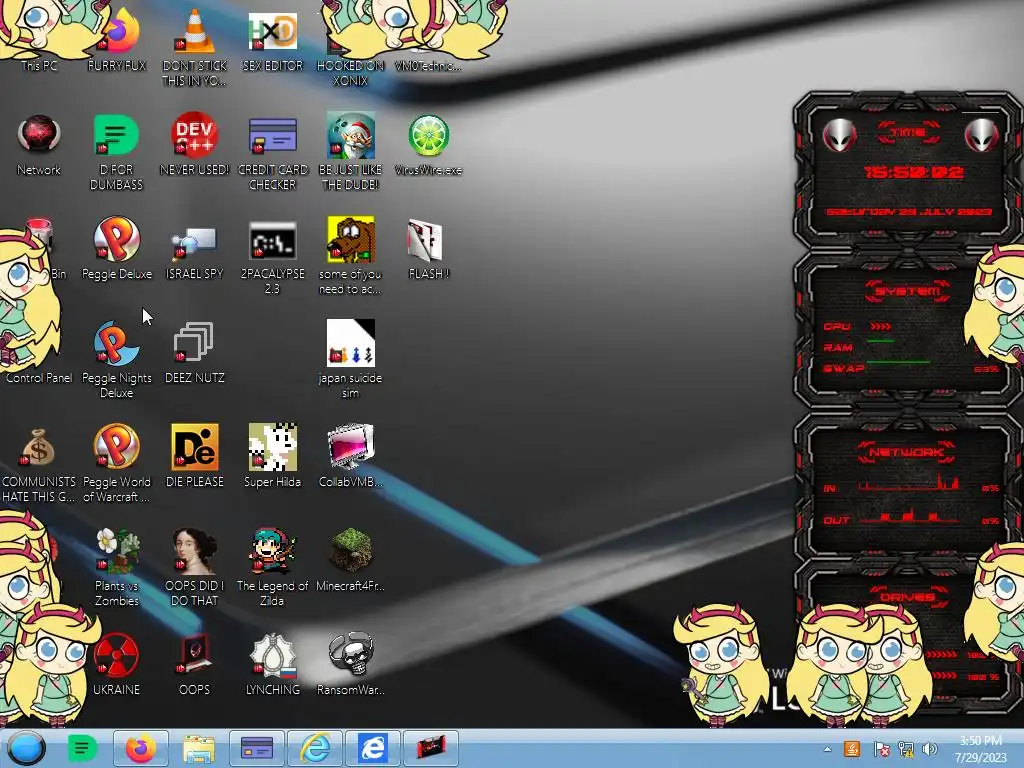Image resolution: width=1024 pixels, height=768 pixels.
Task: Open the DIE PLEASE icon
Action: click(195, 447)
